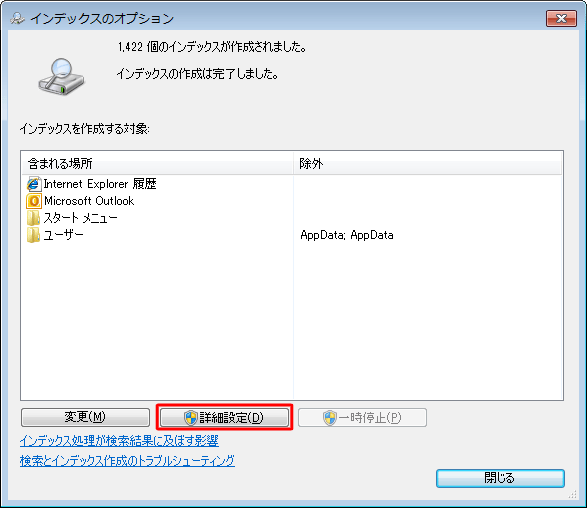Click the shield icon on 一時停止 button
The image size is (587, 508).
pos(330,417)
